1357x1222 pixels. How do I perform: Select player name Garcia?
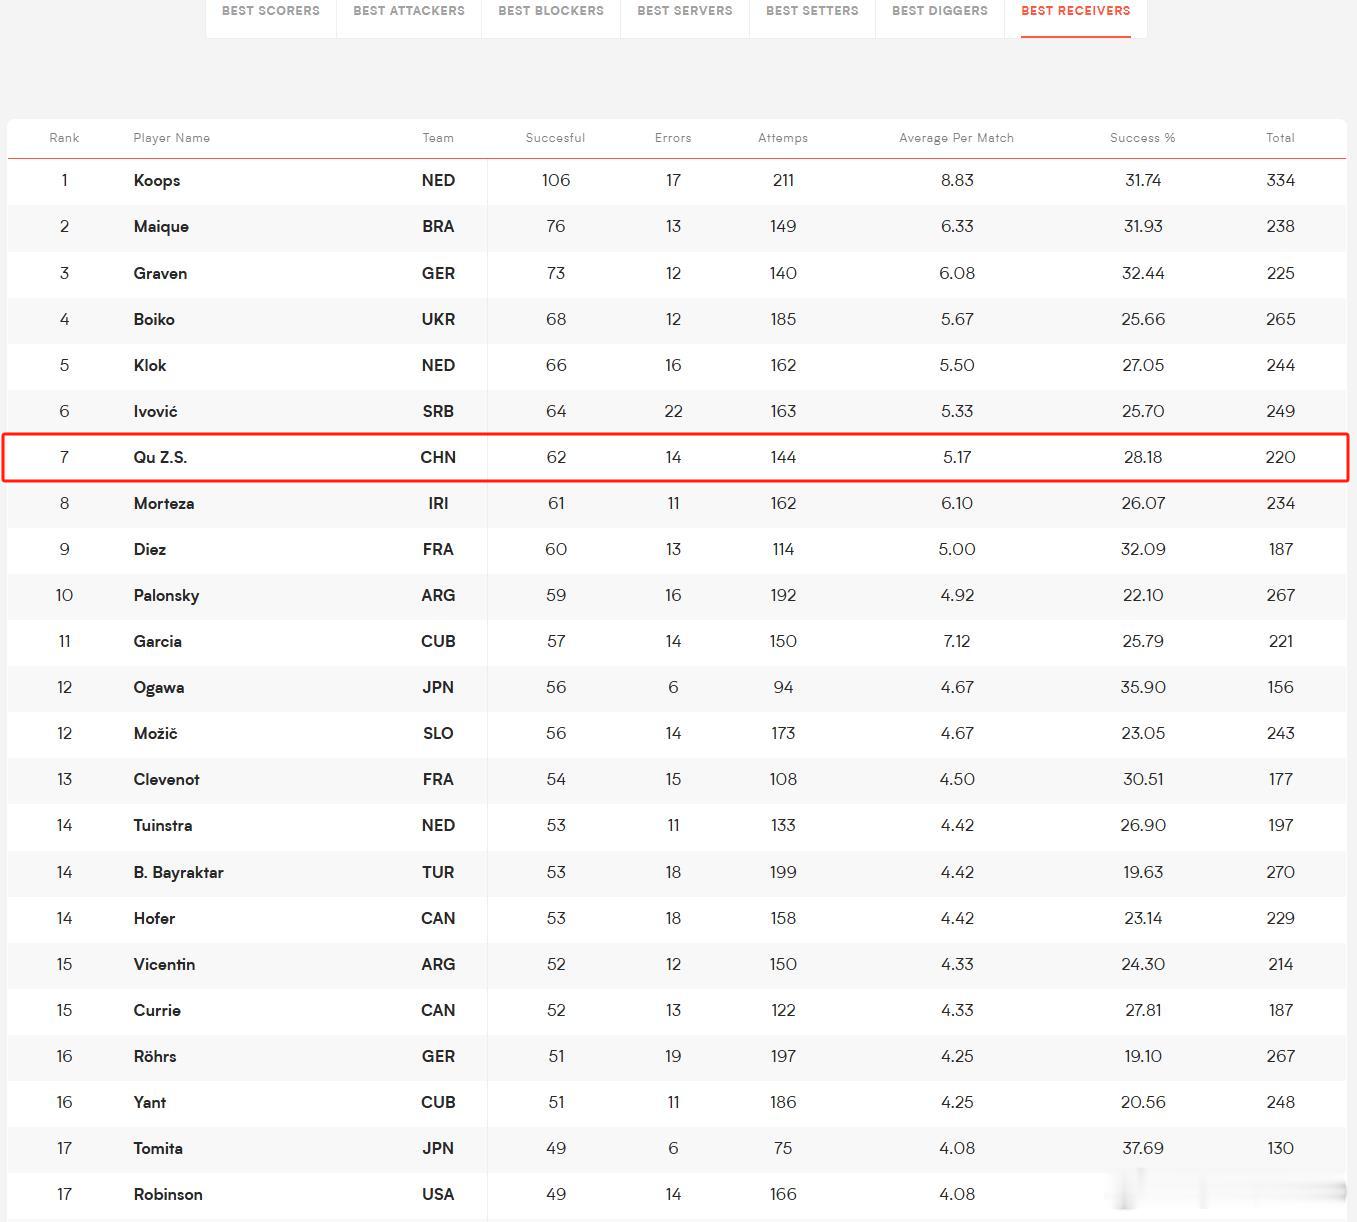click(x=158, y=641)
